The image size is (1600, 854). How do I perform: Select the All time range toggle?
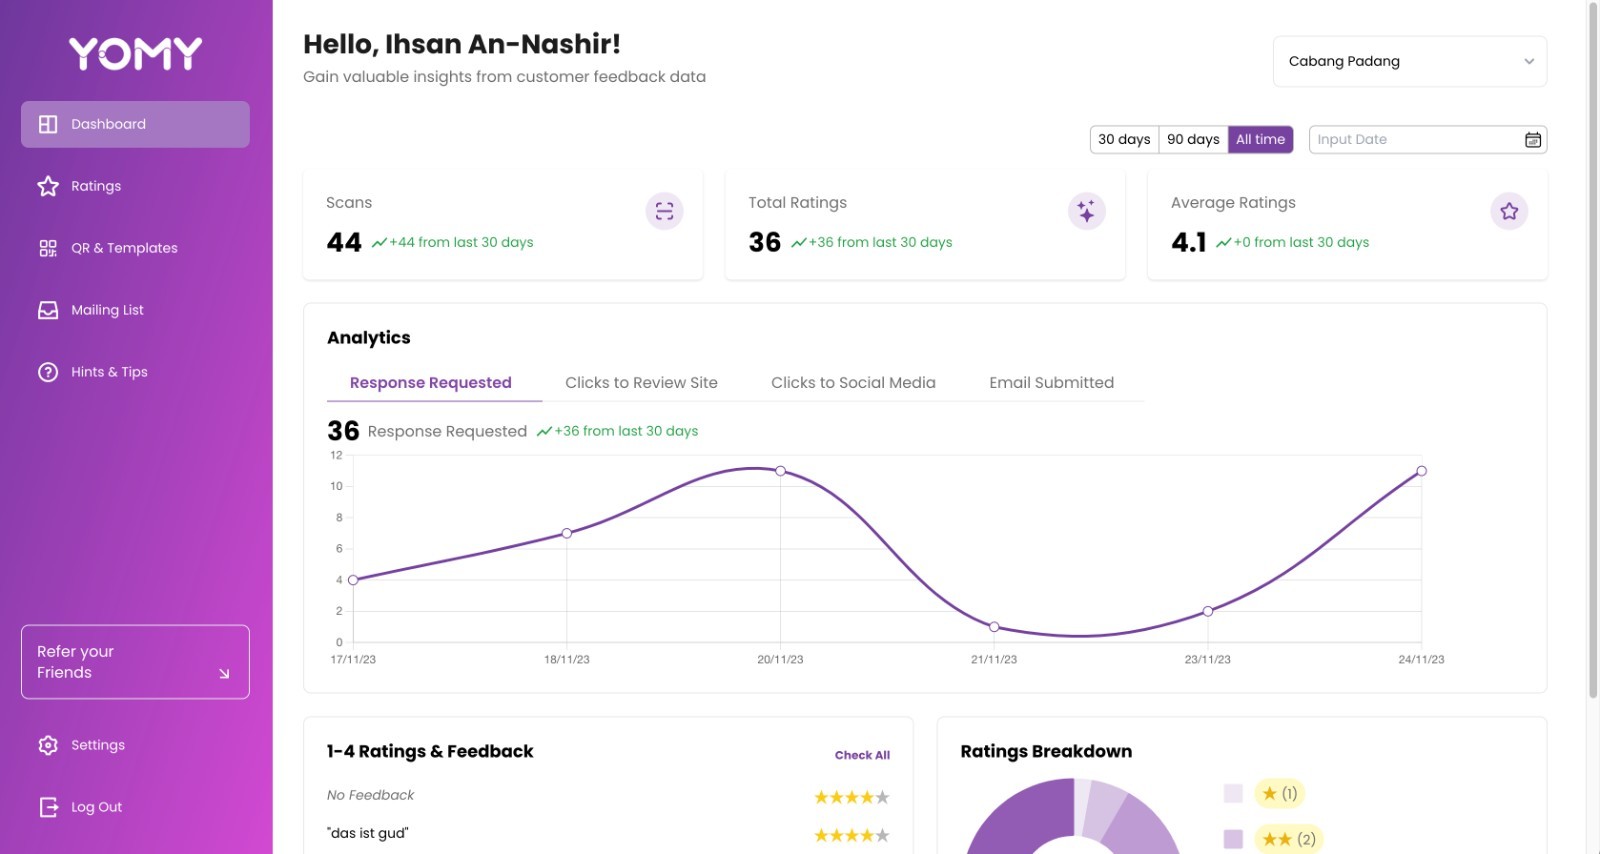(1260, 140)
